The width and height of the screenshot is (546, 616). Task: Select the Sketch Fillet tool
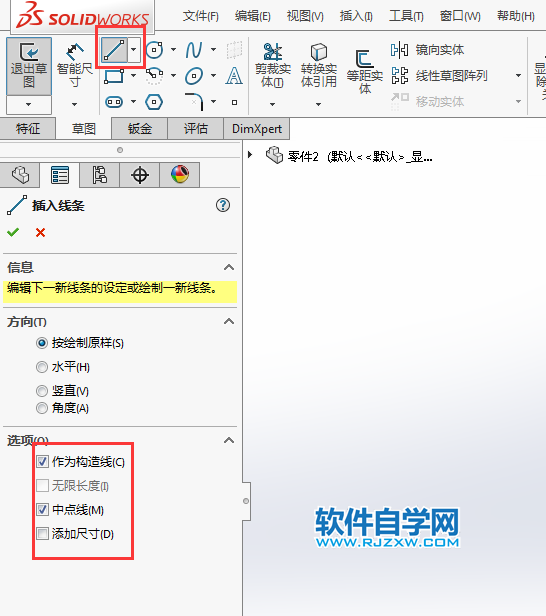194,102
